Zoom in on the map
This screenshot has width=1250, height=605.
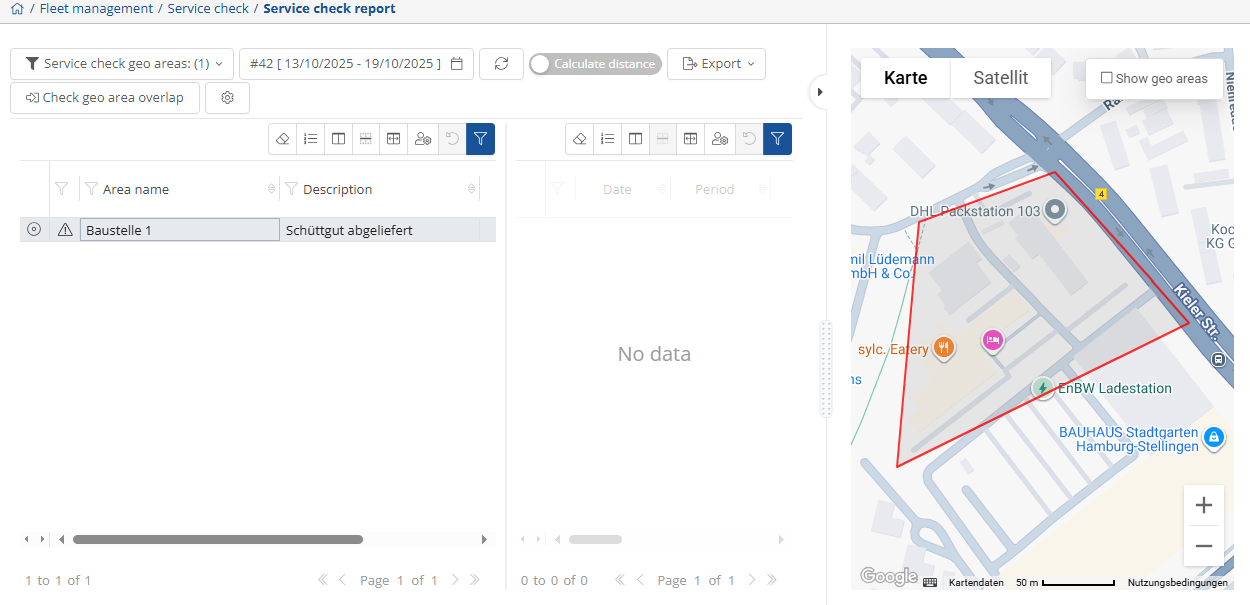[1203, 505]
